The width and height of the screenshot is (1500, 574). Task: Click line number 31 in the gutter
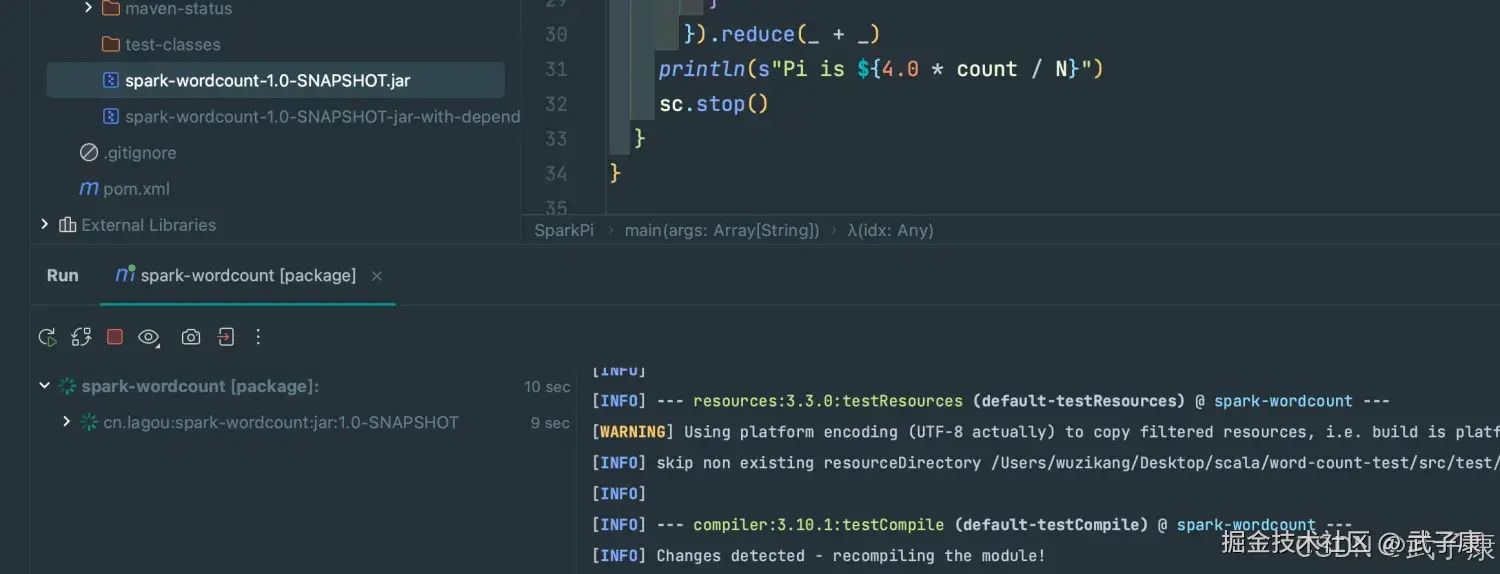click(x=556, y=69)
